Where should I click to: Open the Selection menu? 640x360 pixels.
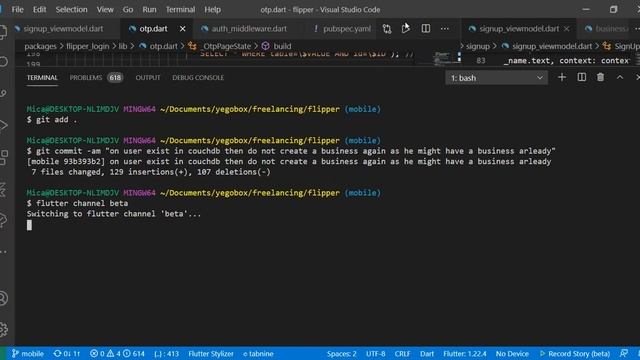[x=71, y=9]
